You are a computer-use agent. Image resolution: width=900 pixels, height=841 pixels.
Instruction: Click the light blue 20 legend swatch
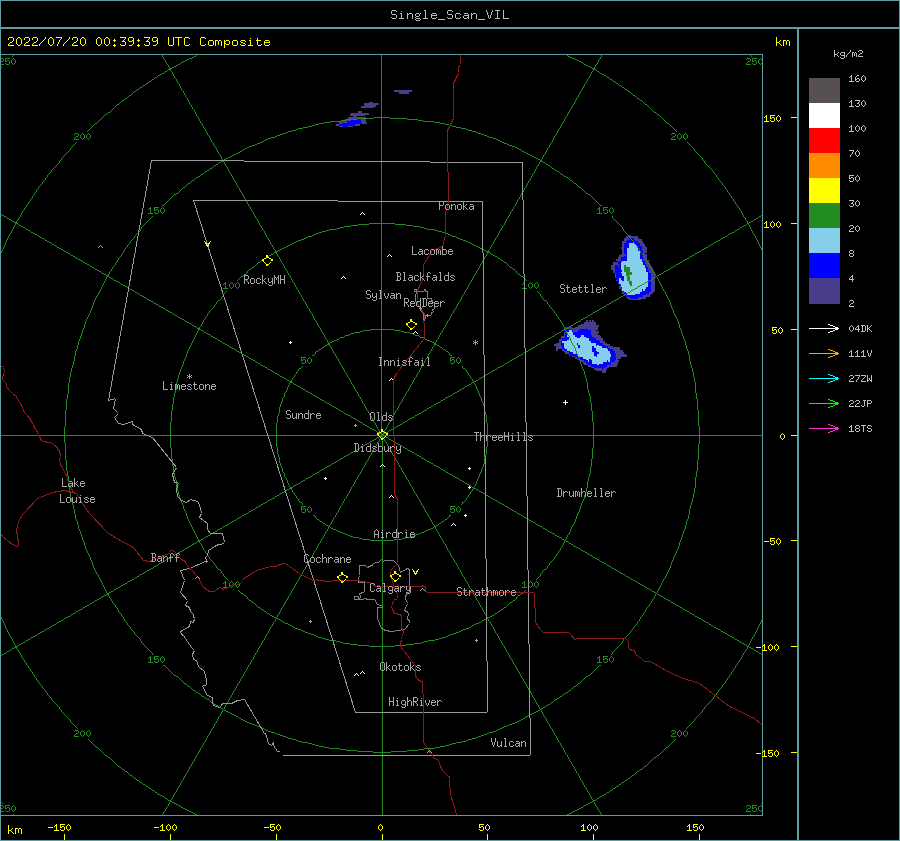824,241
